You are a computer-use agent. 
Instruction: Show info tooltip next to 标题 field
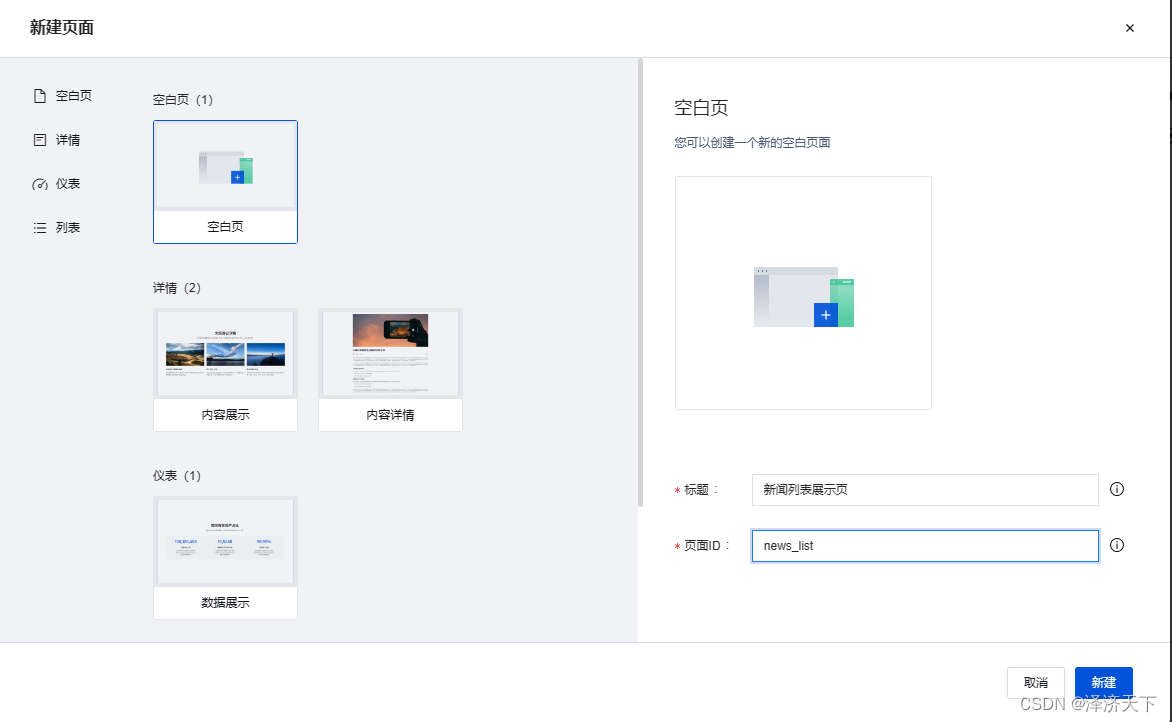[x=1117, y=489]
